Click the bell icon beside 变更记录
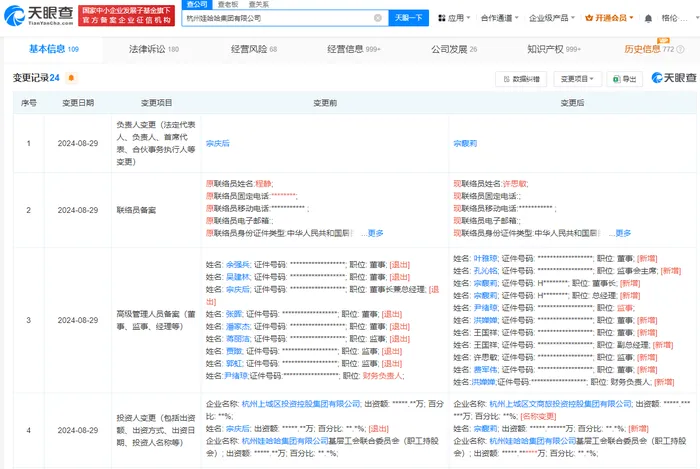Viewport: 700px width, 469px height. point(71,77)
